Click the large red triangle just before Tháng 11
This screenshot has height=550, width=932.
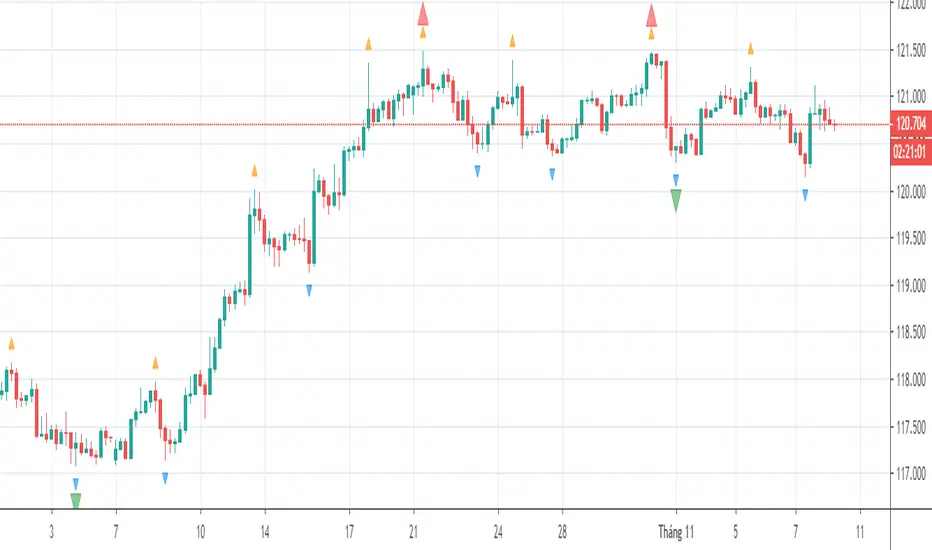pyautogui.click(x=651, y=14)
